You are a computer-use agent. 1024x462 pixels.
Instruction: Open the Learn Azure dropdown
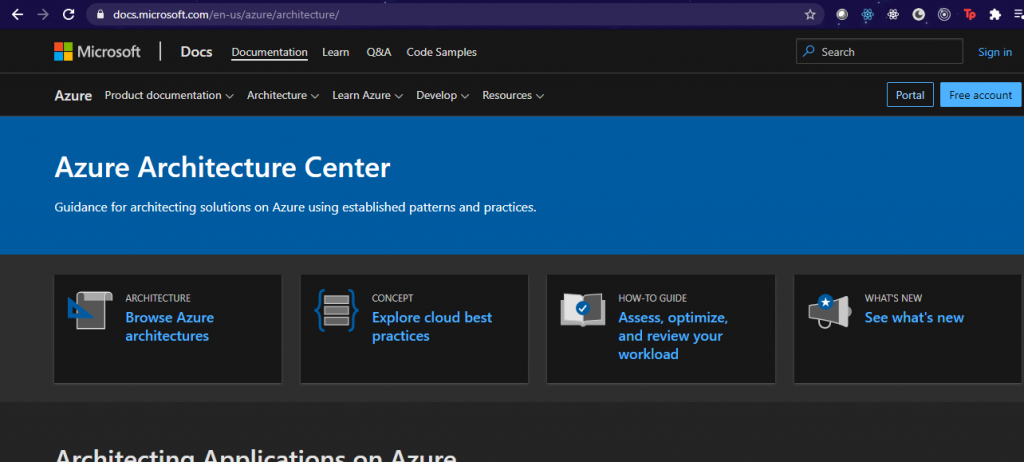367,96
